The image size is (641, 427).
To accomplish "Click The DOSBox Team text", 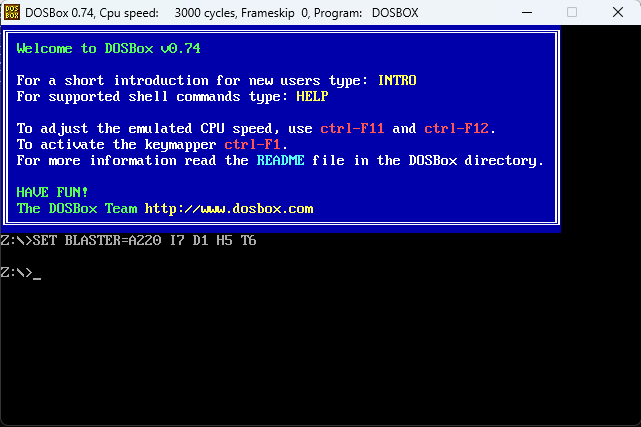I will (77, 208).
